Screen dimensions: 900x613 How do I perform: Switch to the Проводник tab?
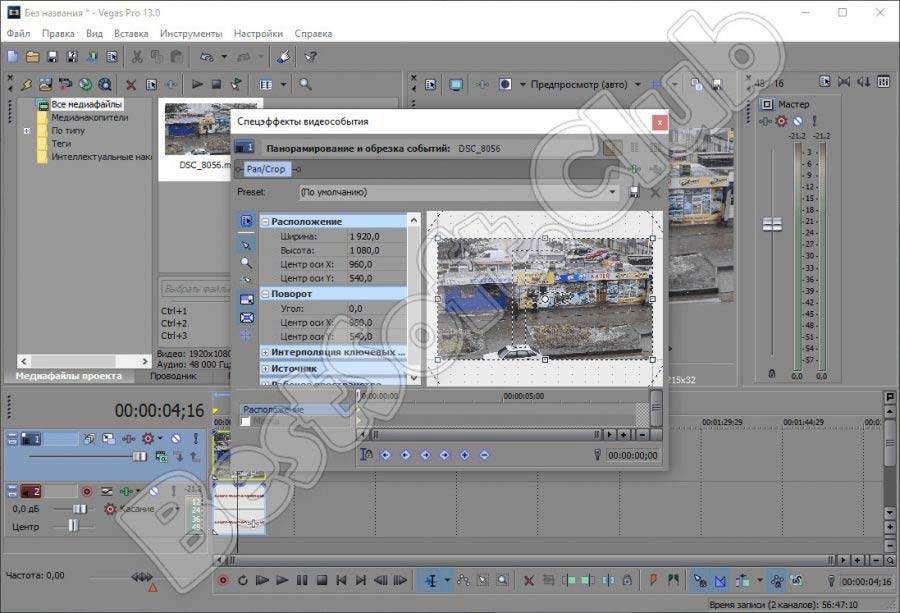click(x=173, y=376)
